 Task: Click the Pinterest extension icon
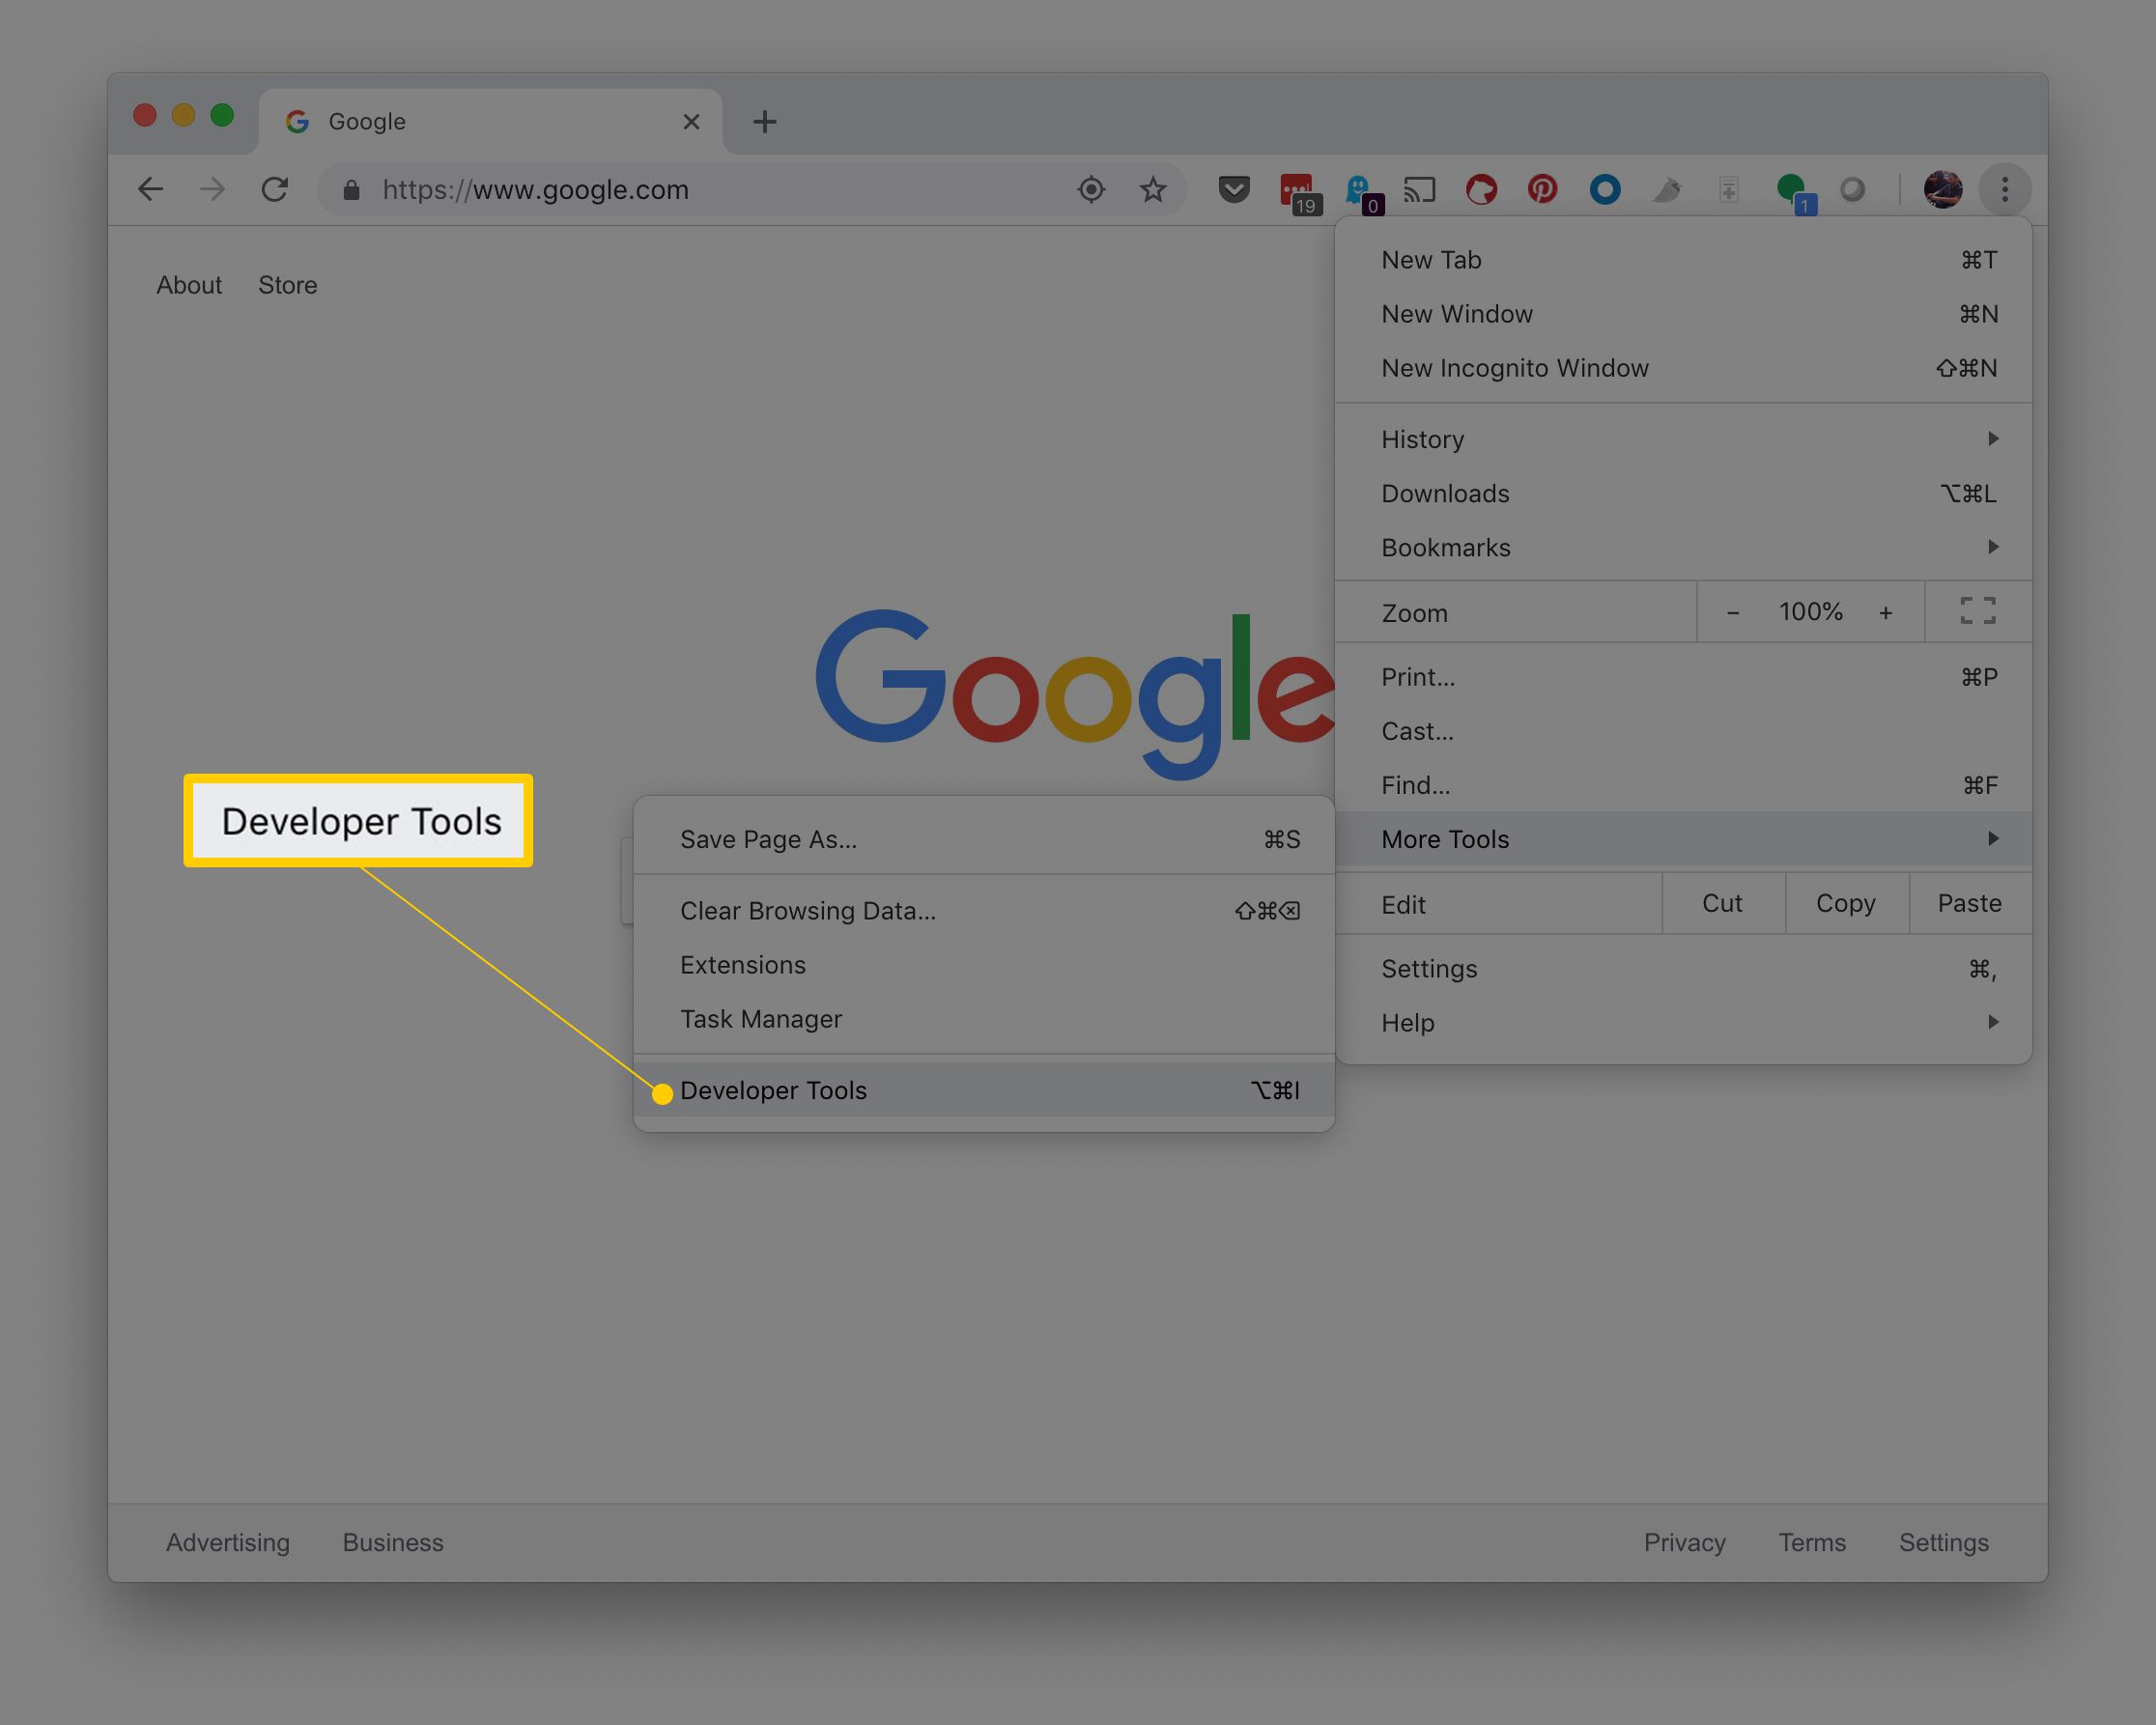tap(1542, 188)
